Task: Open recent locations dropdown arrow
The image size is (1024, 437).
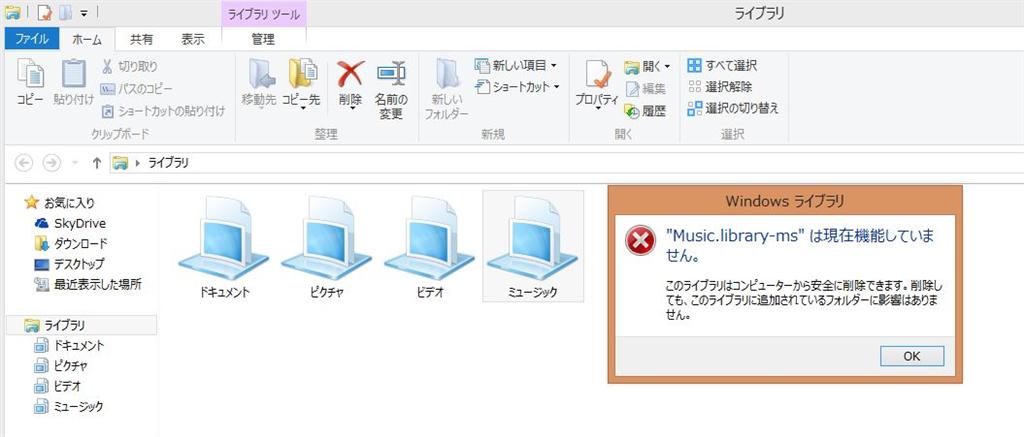Action: [74, 163]
